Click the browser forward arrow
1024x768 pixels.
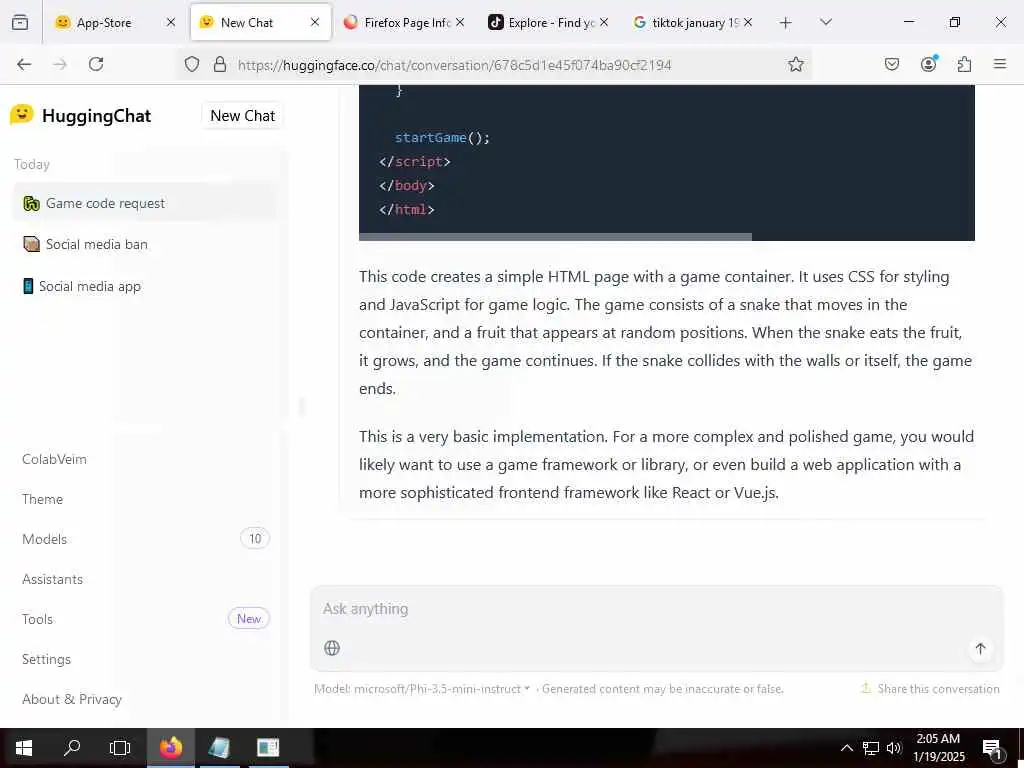click(x=60, y=64)
